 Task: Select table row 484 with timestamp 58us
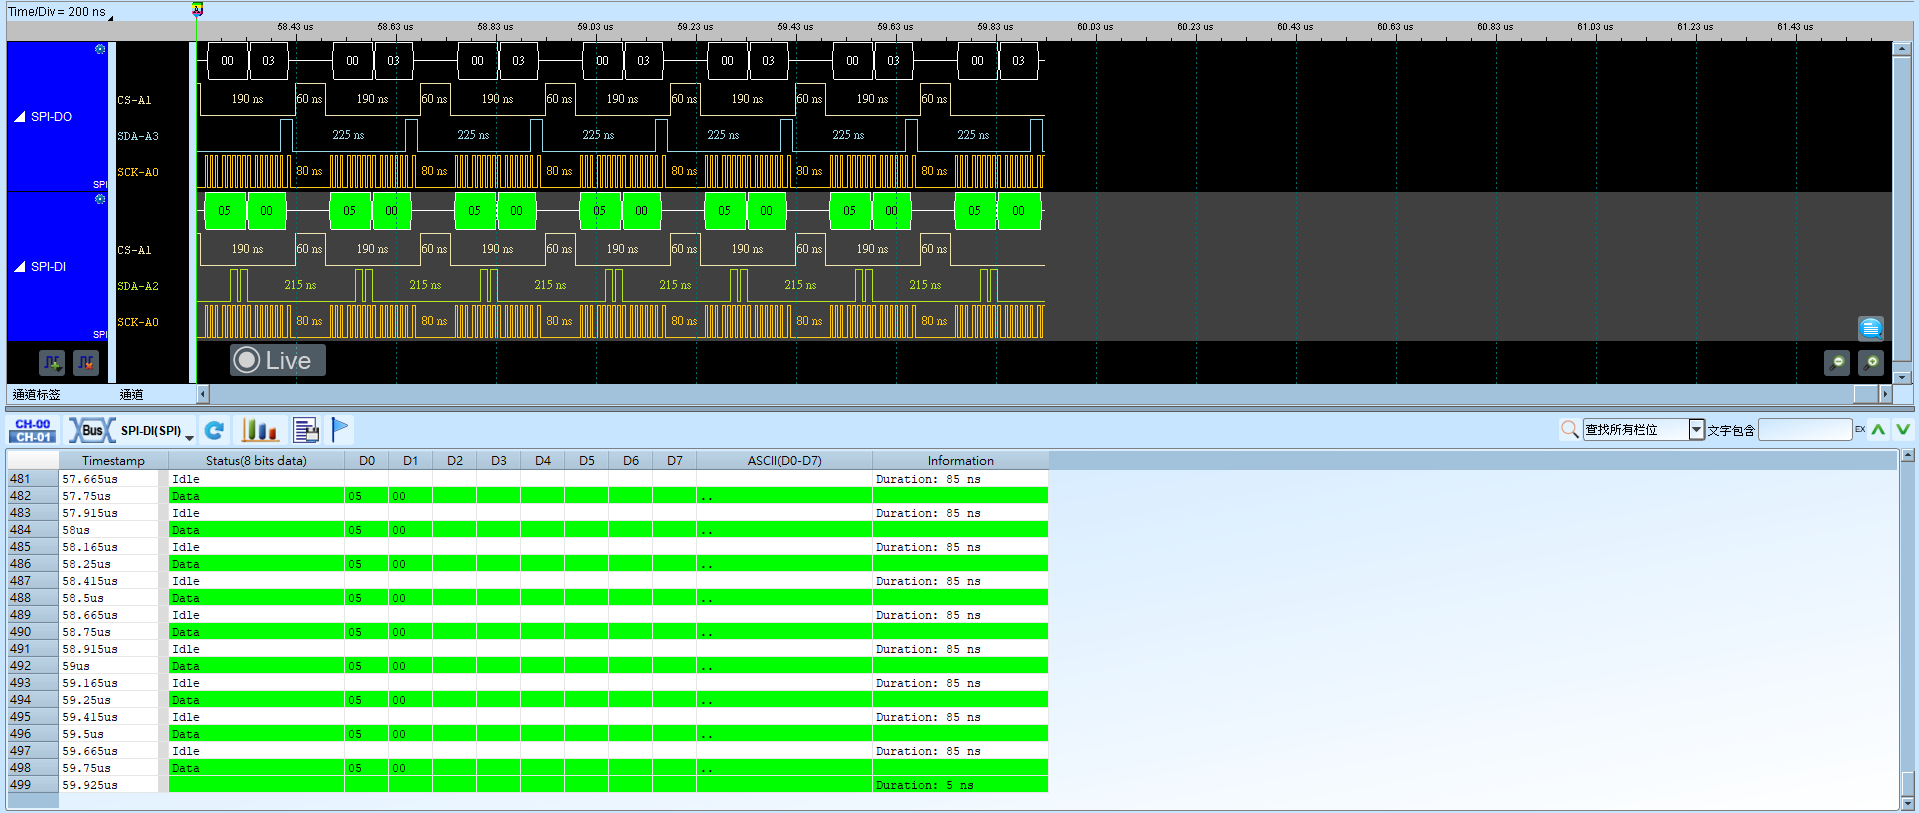(x=528, y=530)
